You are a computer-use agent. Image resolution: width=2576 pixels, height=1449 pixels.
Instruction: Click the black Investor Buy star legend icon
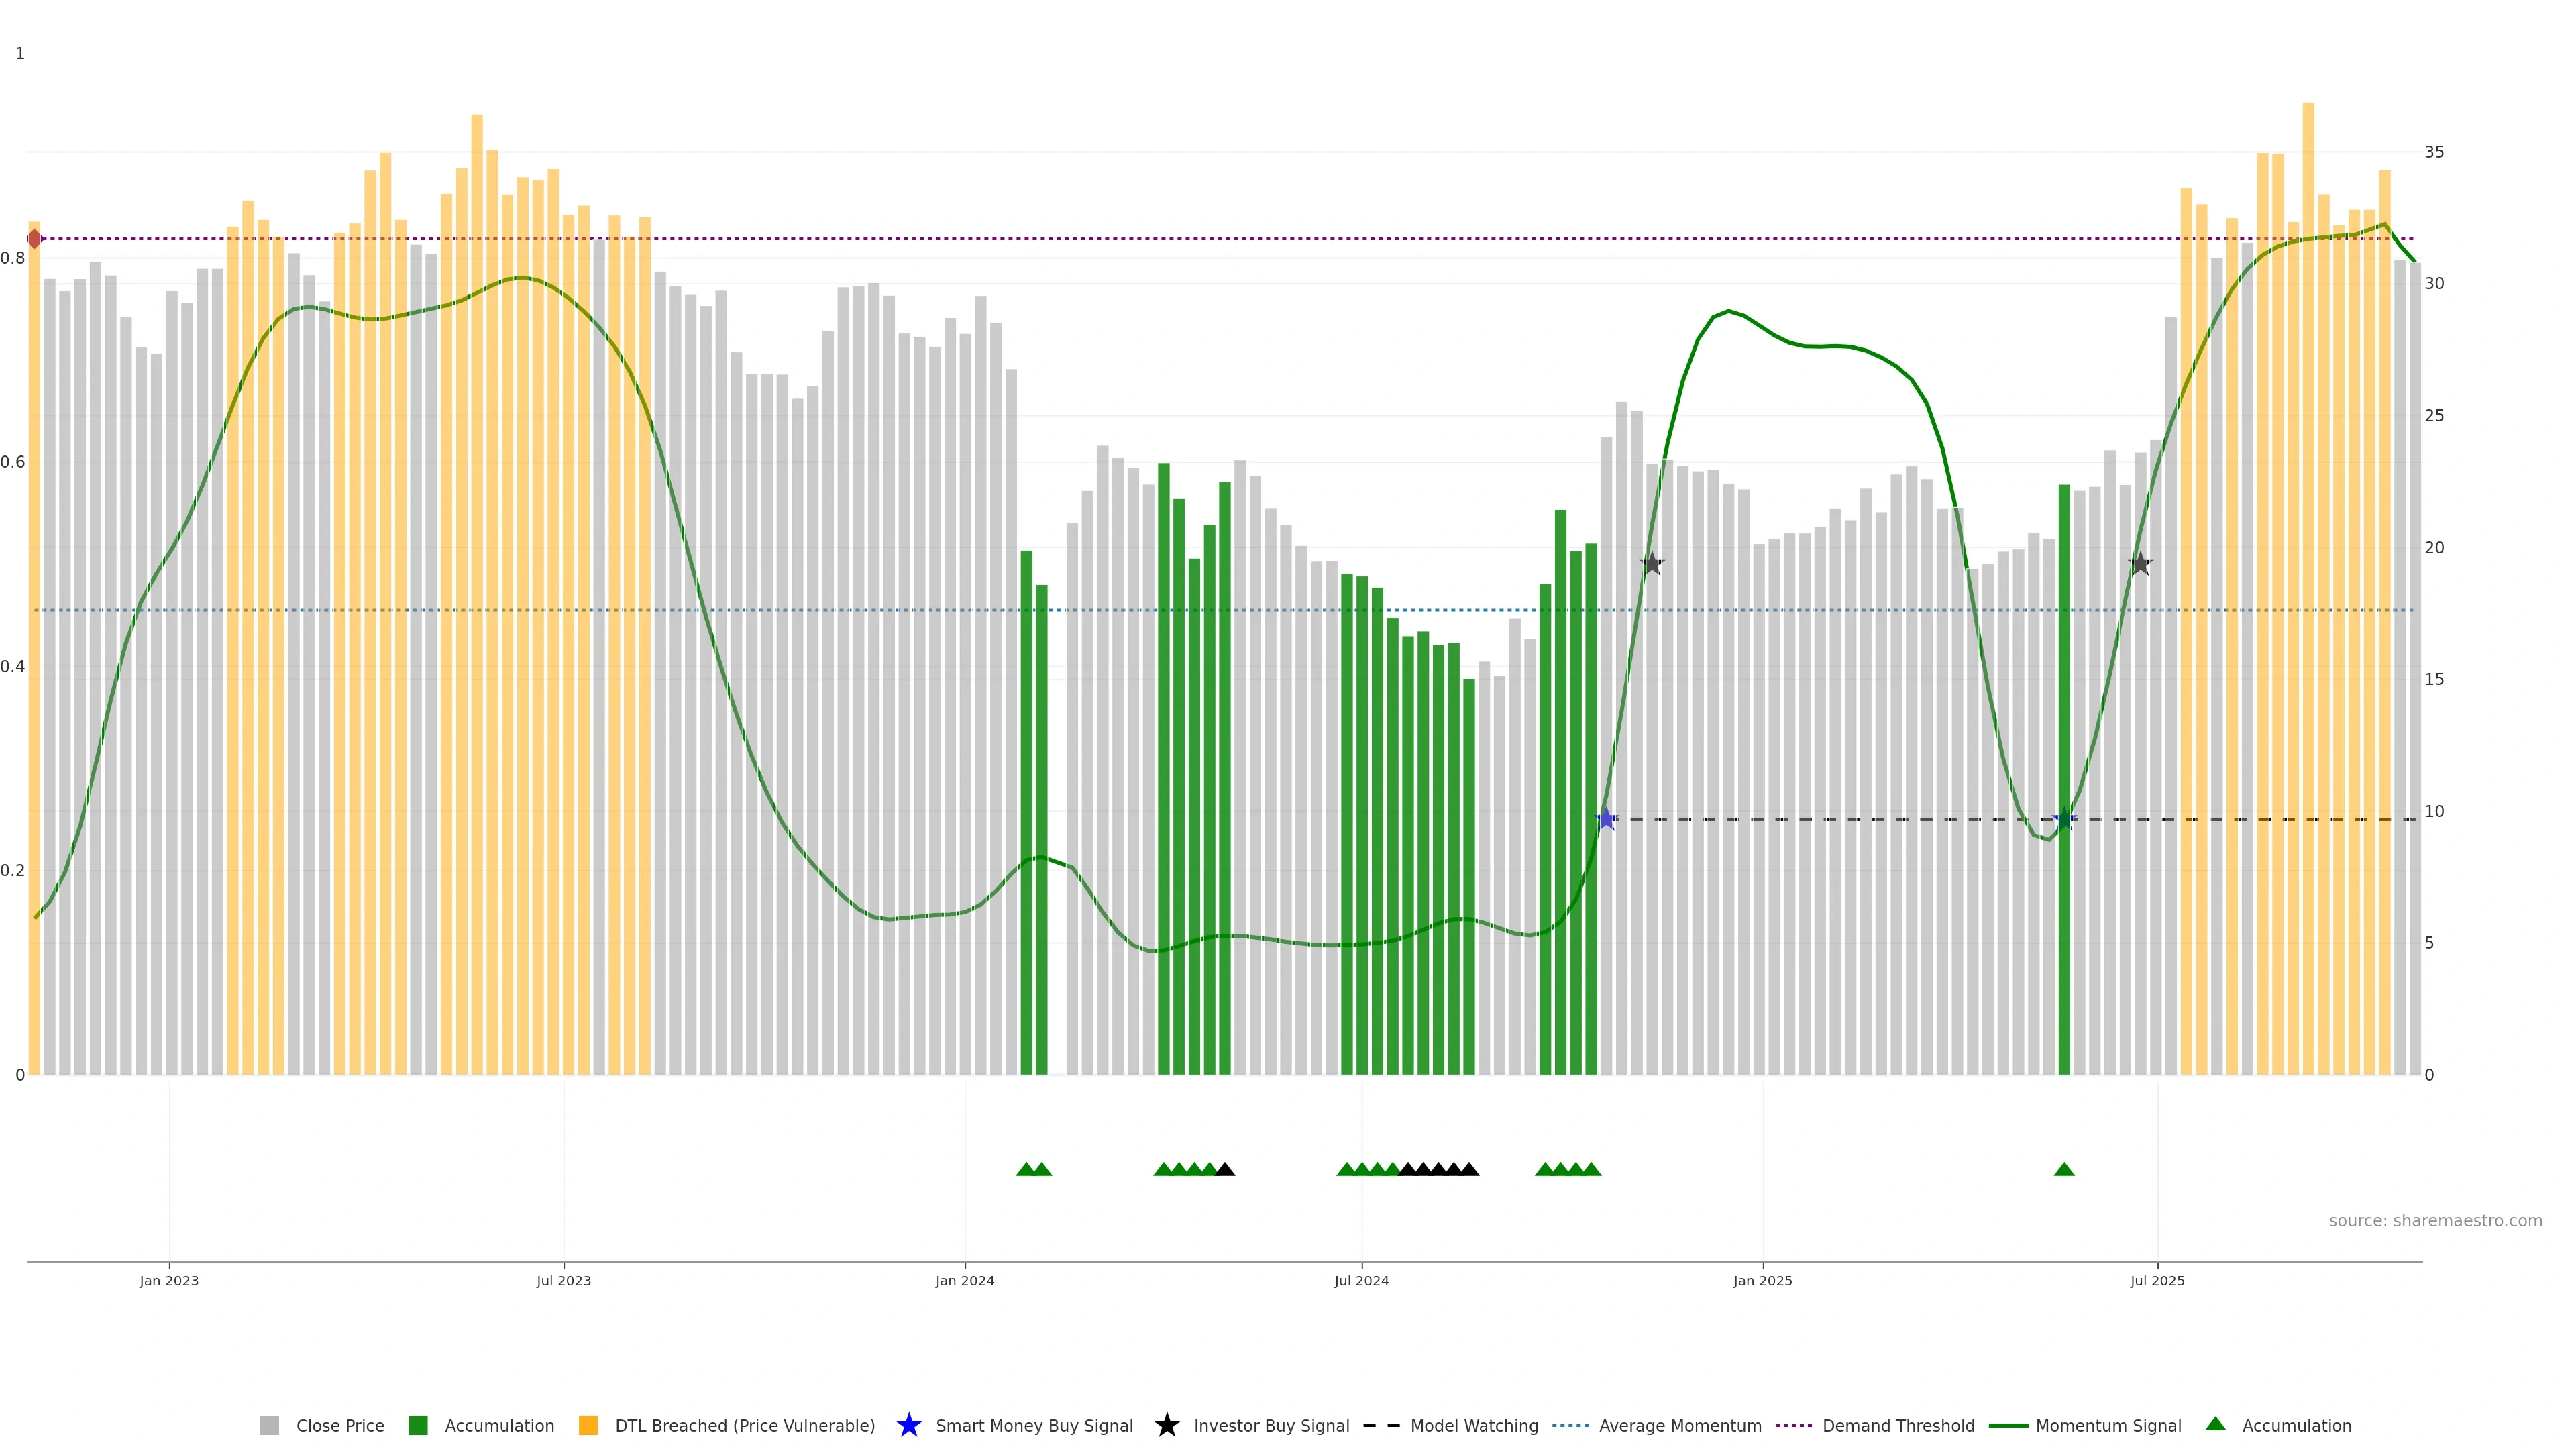pos(1166,1425)
